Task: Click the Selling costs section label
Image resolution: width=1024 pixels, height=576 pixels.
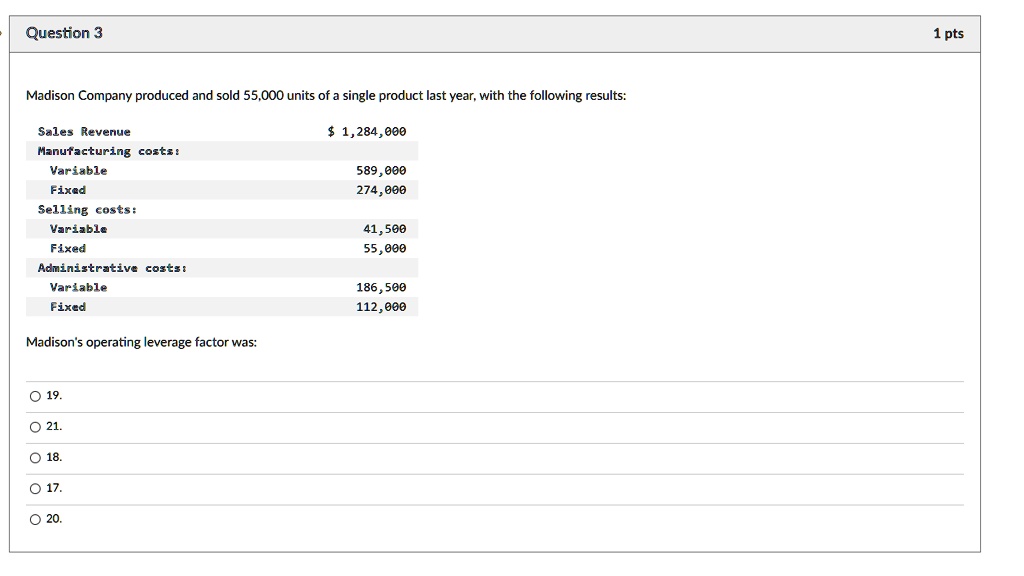Action: [87, 210]
